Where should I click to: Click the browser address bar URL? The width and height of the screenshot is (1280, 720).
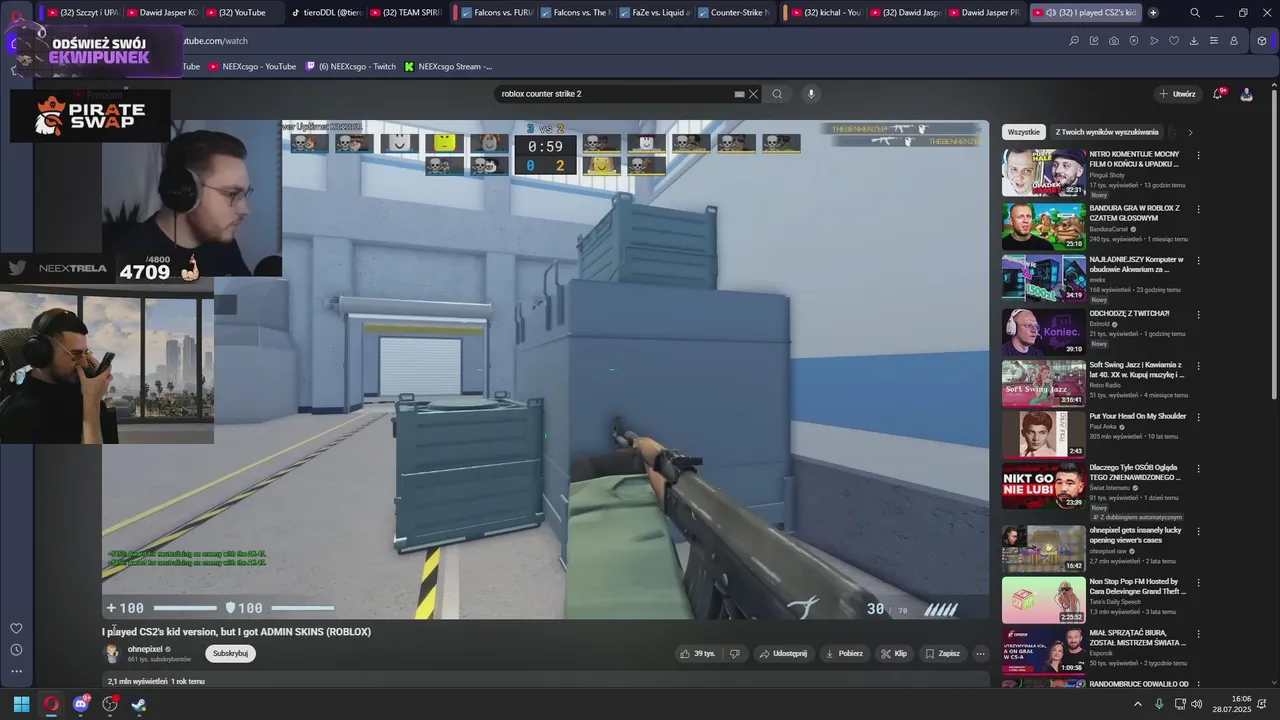pyautogui.click(x=215, y=41)
